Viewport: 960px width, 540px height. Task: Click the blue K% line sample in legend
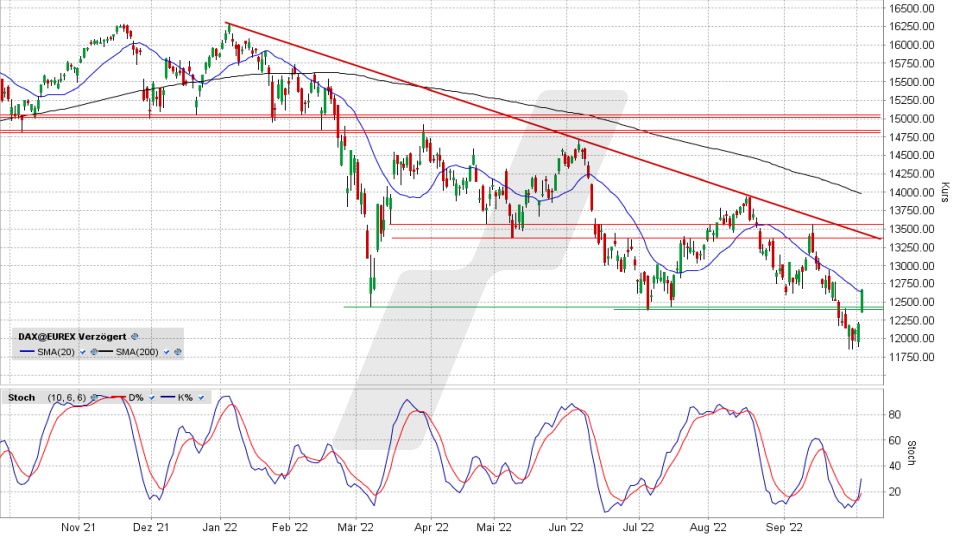pyautogui.click(x=168, y=397)
